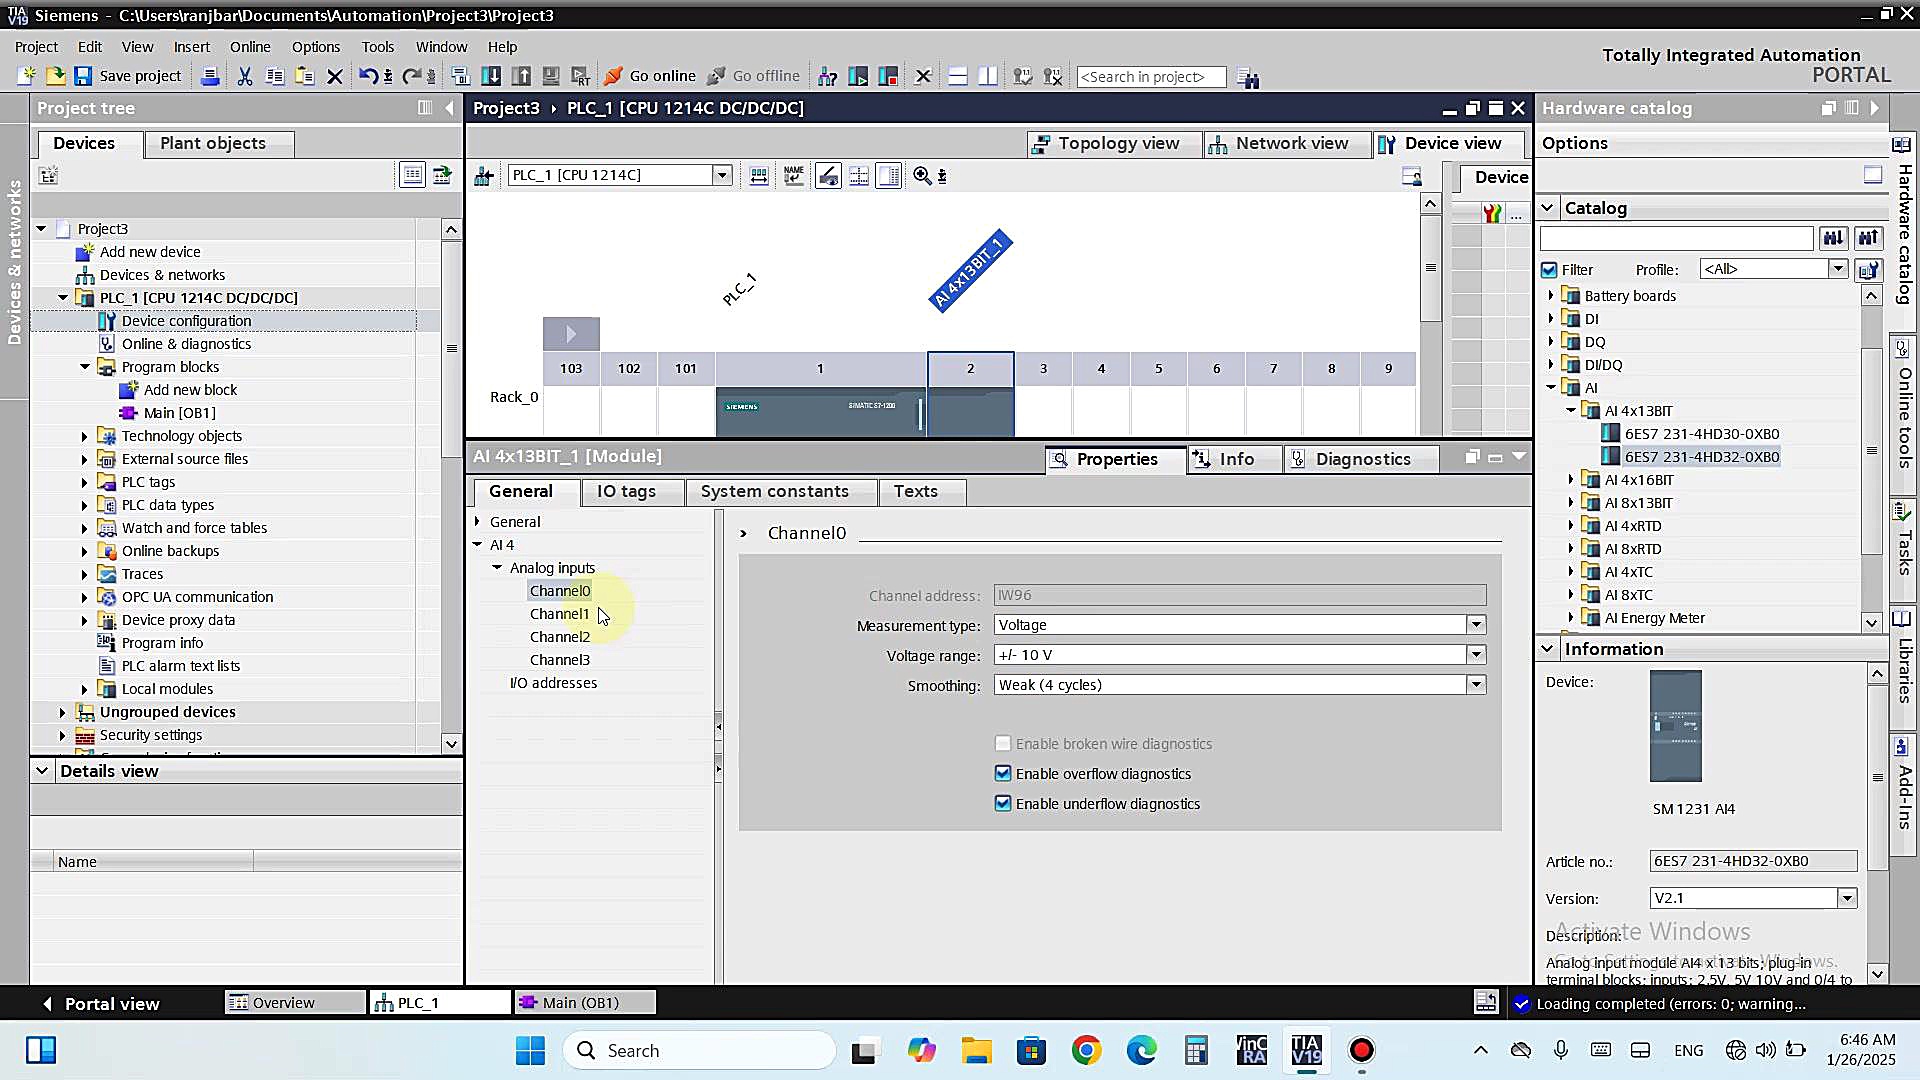The image size is (1920, 1080).
Task: Expand the AI 4x16BIT catalog folder
Action: [1571, 480]
